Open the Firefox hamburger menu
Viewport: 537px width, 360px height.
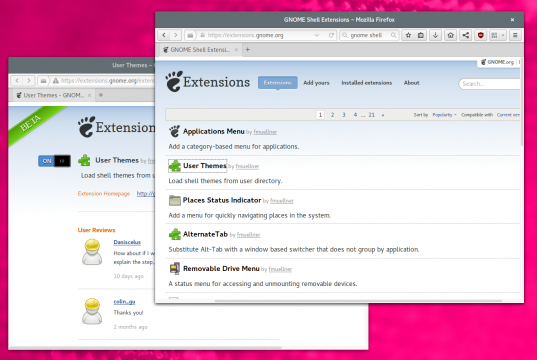tap(515, 35)
